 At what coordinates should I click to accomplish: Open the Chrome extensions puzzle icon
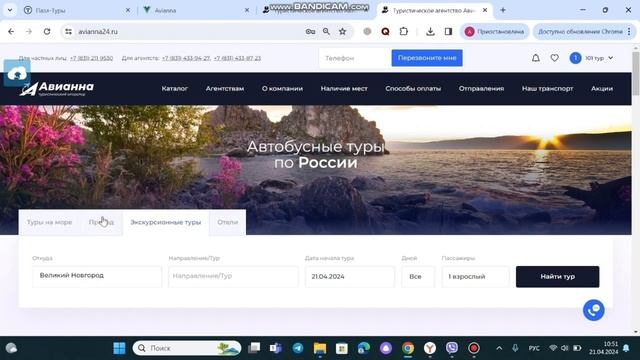pyautogui.click(x=404, y=31)
